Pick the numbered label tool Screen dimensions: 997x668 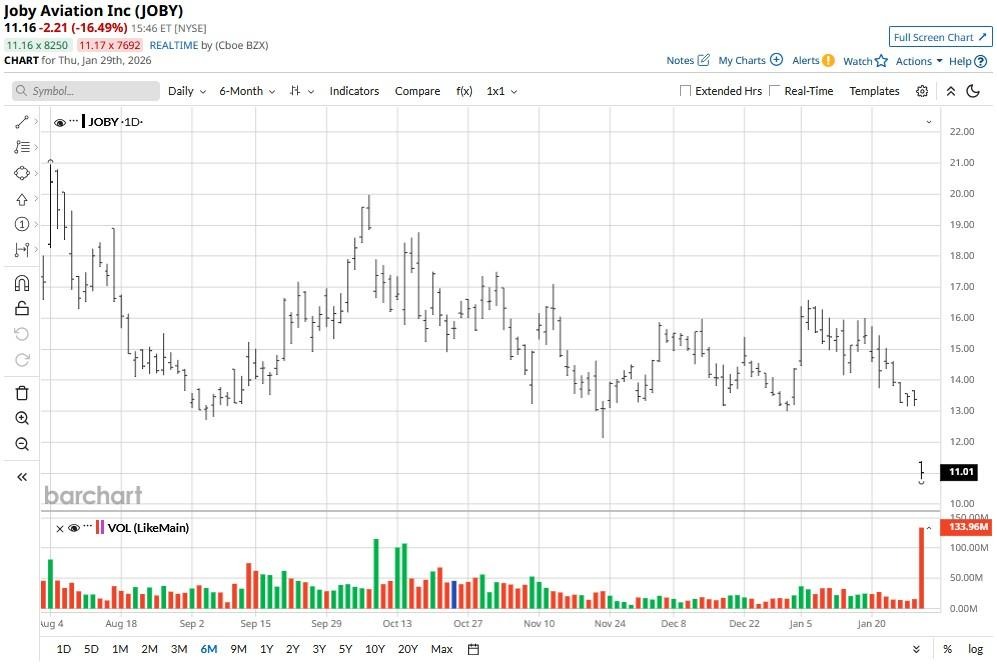(22, 224)
